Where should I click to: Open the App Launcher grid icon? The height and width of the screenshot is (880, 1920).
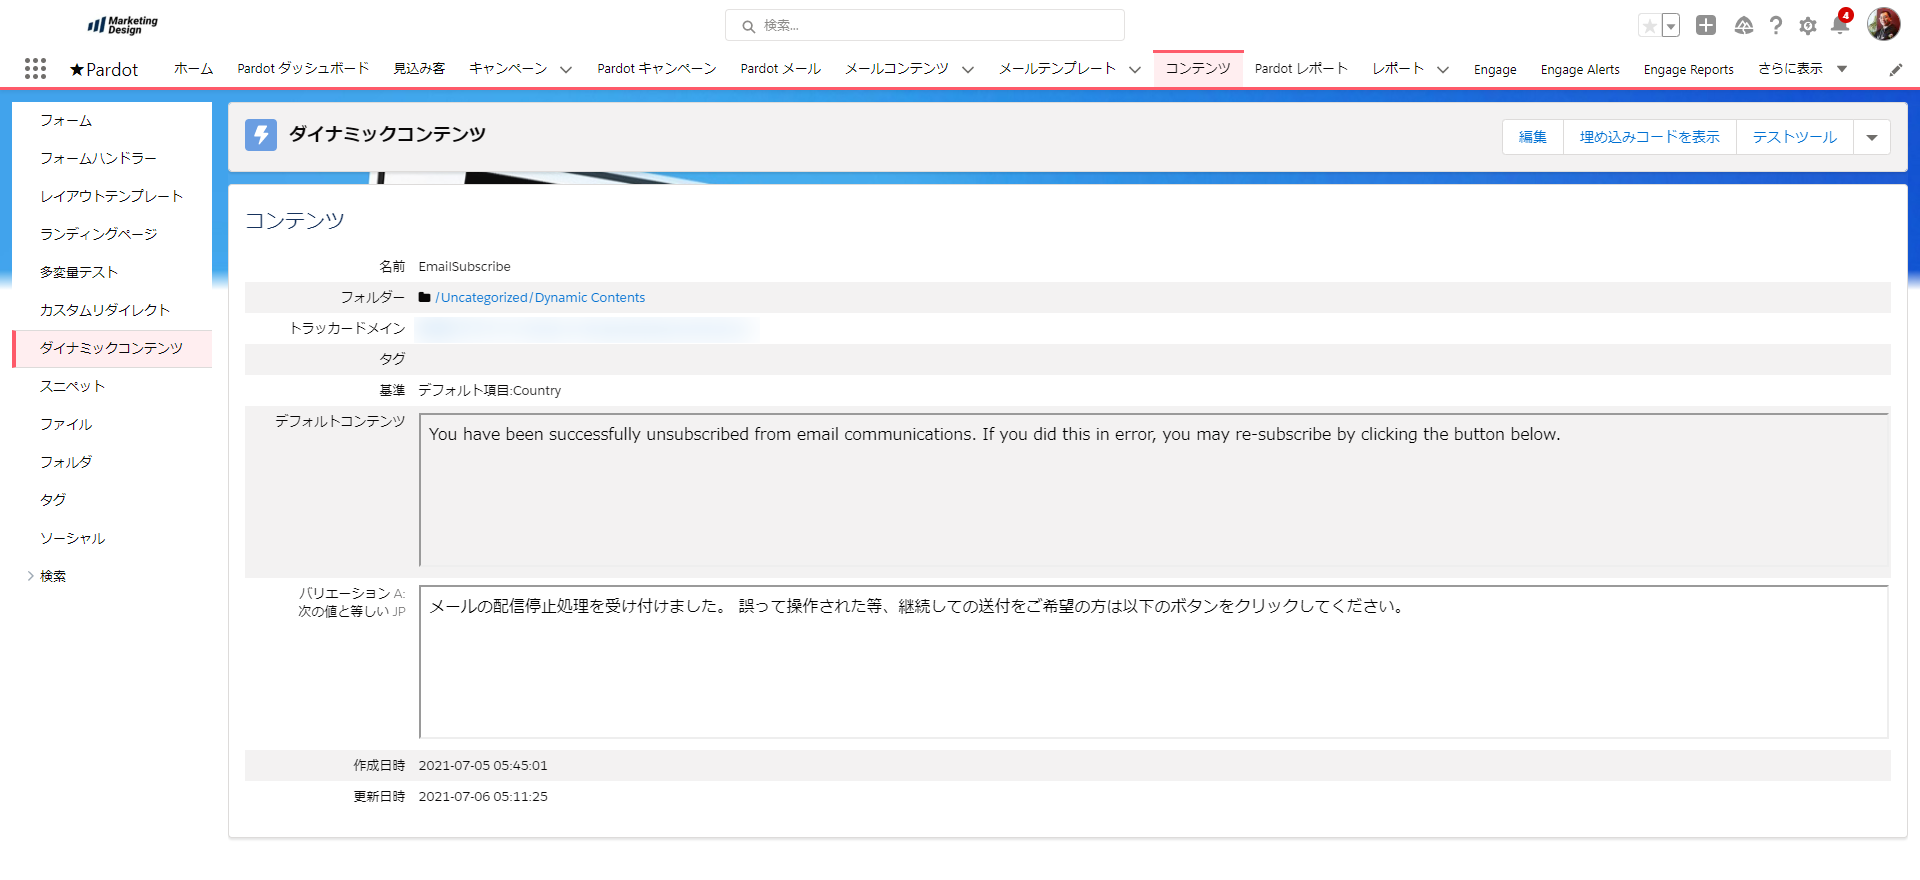pyautogui.click(x=36, y=68)
